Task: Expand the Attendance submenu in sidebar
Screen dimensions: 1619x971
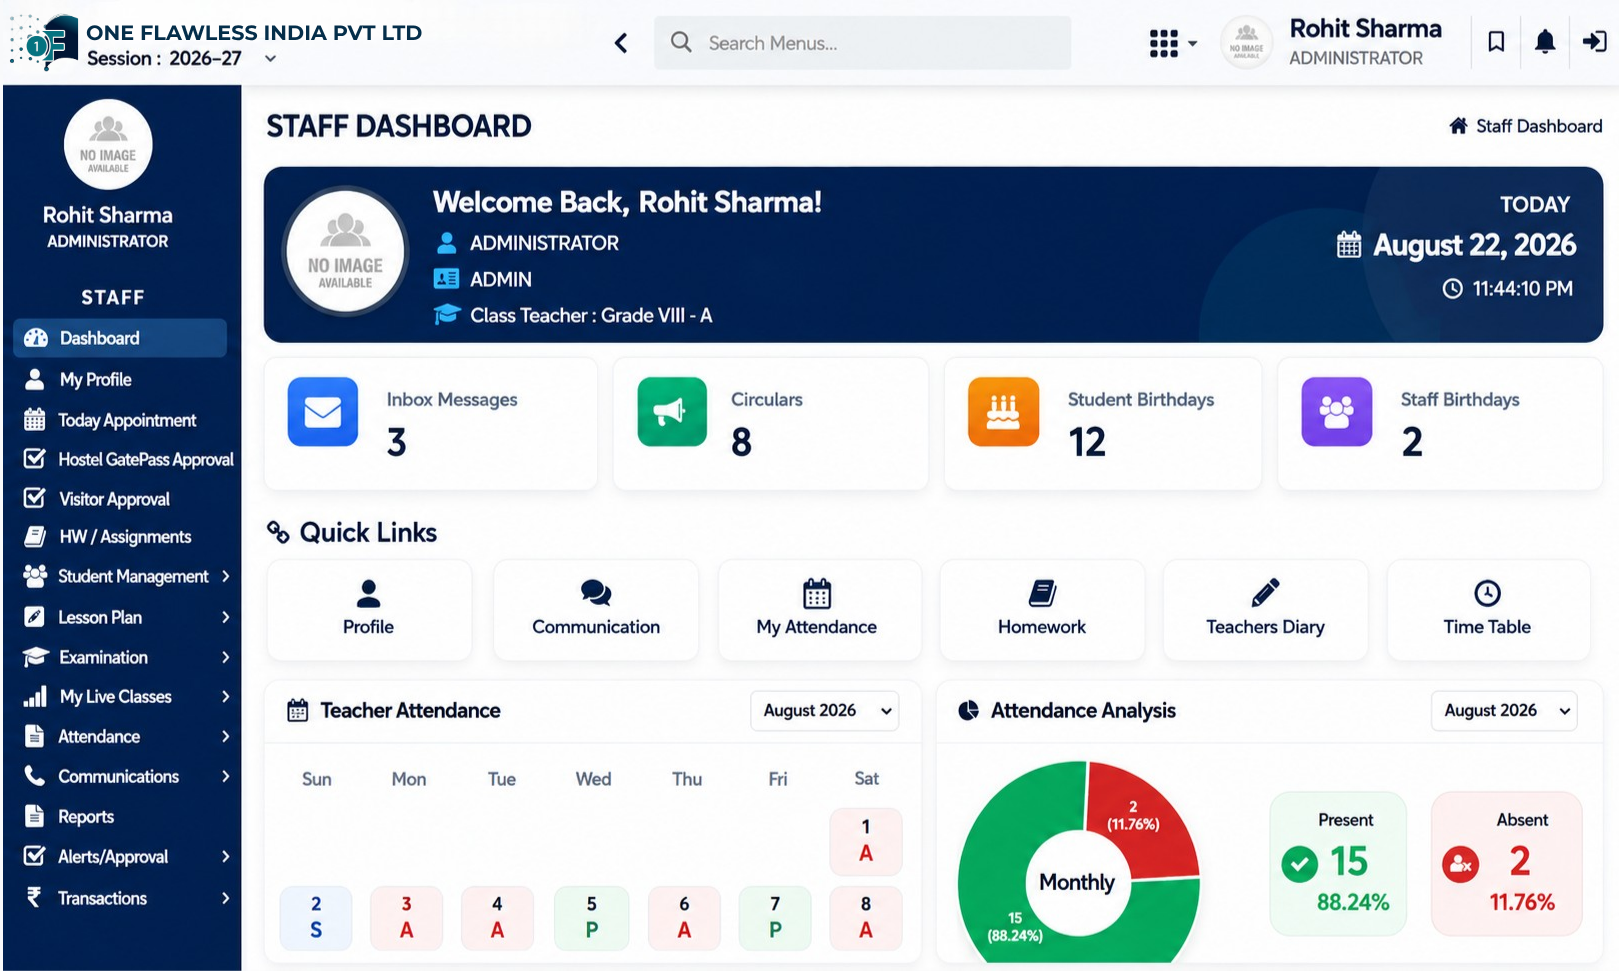Action: coord(226,736)
